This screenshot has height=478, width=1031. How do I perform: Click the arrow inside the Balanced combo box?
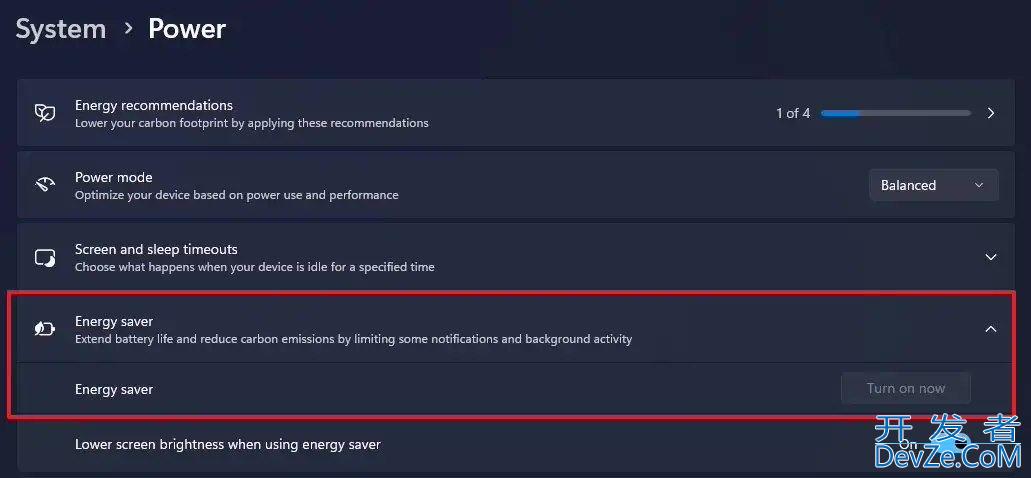pos(978,185)
